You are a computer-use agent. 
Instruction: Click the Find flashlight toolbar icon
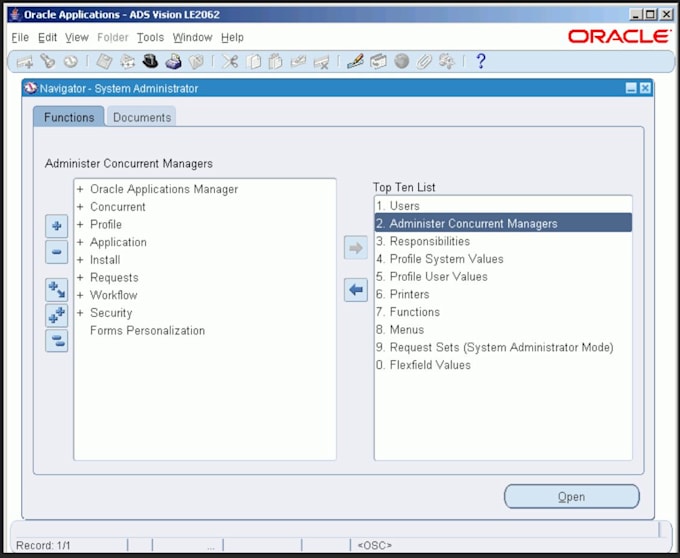coord(48,62)
